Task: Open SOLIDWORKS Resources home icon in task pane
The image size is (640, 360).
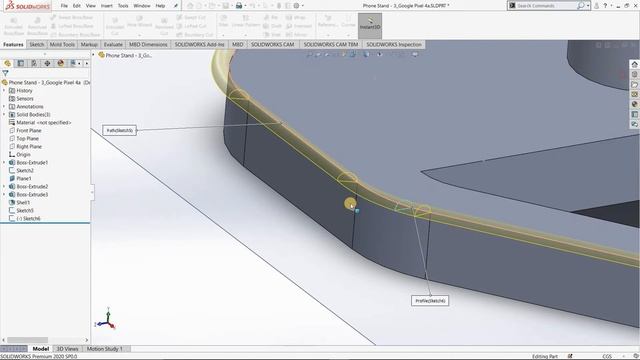Action: click(634, 64)
